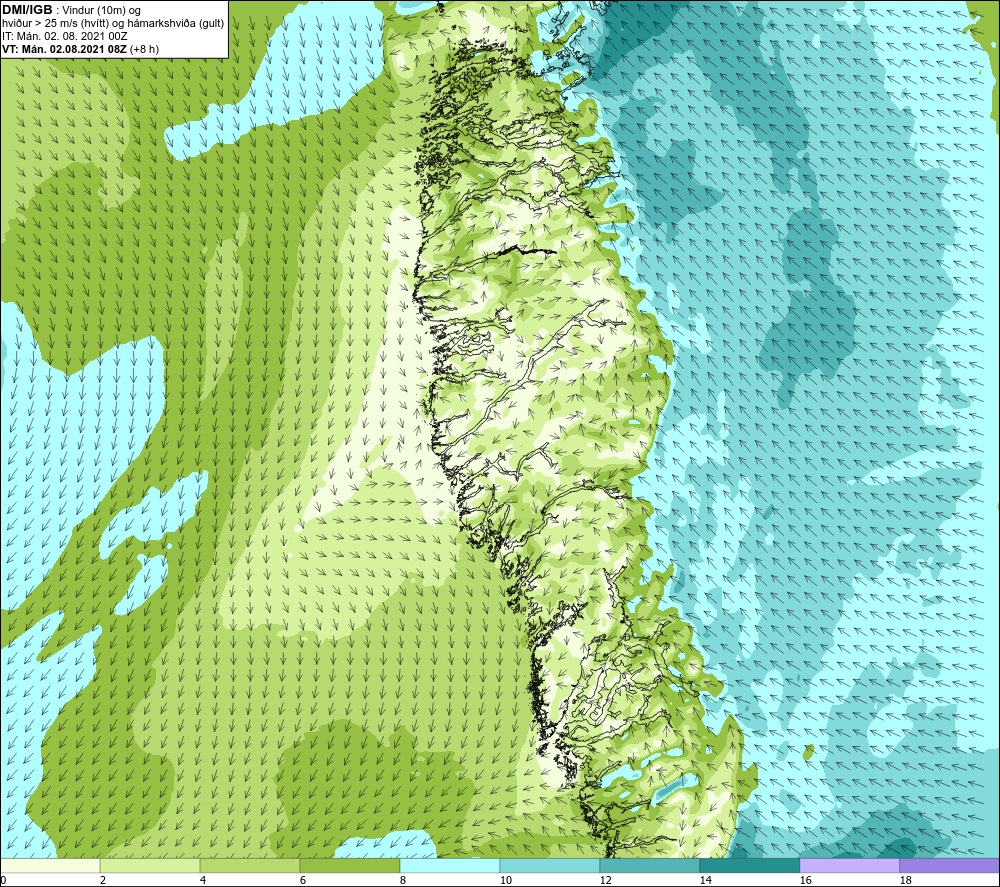Click the "DMI/IGB" title in the legend box

[27, 10]
